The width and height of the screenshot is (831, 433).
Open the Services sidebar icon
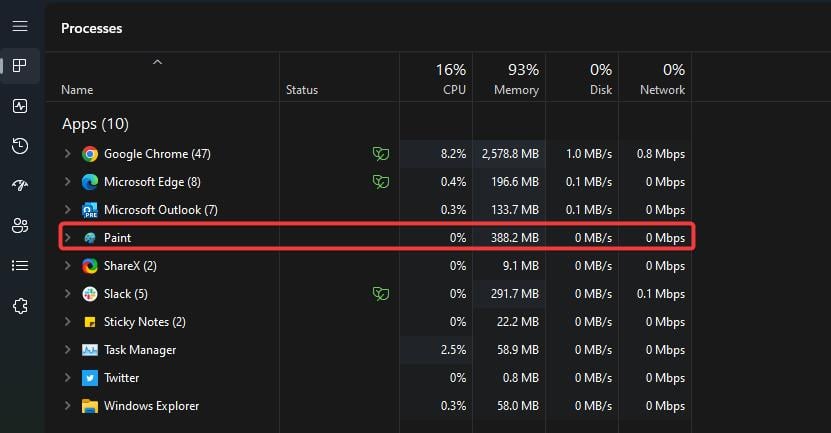[20, 306]
